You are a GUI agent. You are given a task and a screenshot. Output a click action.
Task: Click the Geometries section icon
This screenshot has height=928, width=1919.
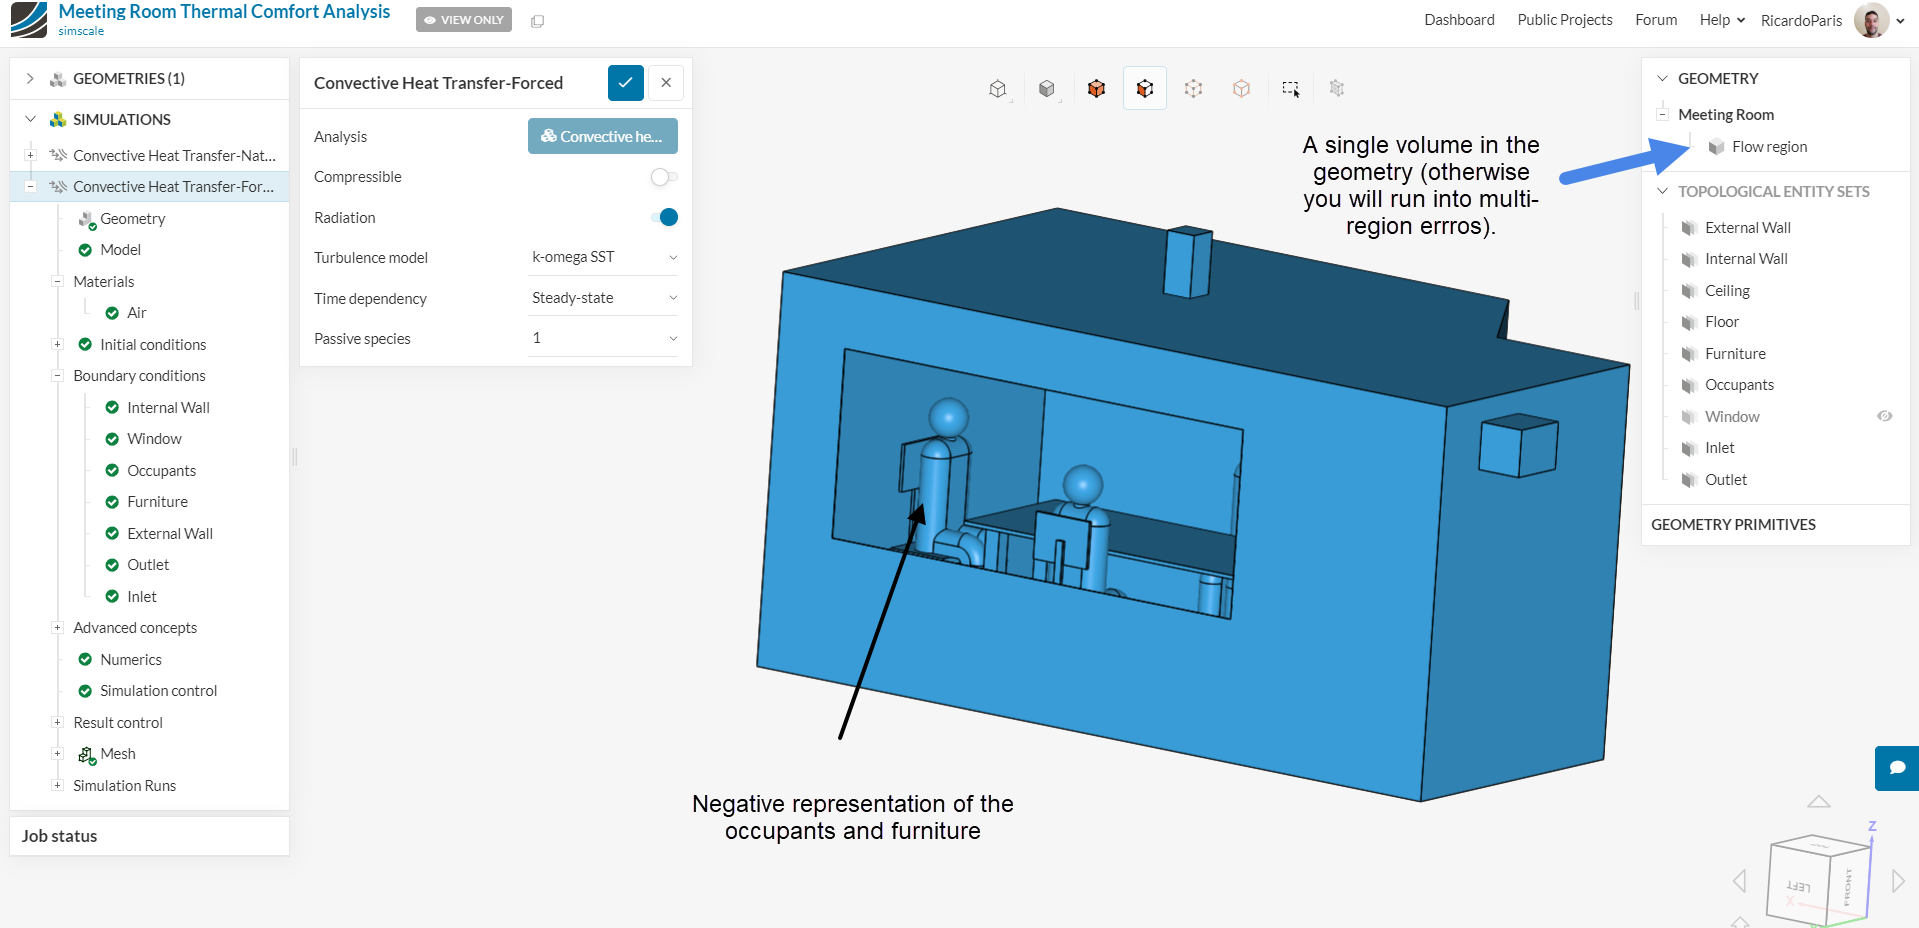click(x=58, y=79)
